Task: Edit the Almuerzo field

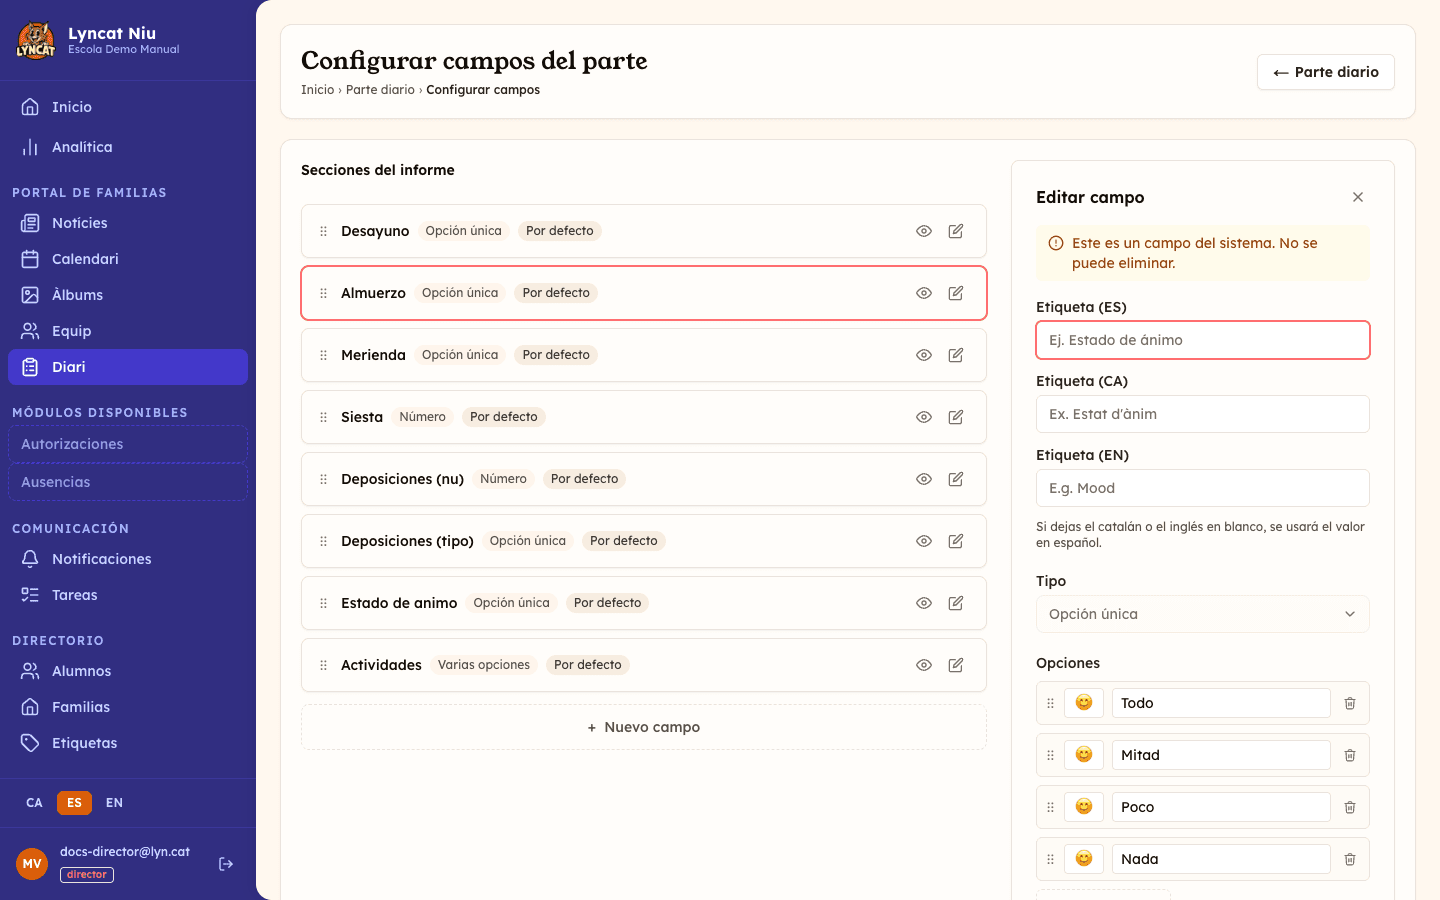Action: coord(956,293)
